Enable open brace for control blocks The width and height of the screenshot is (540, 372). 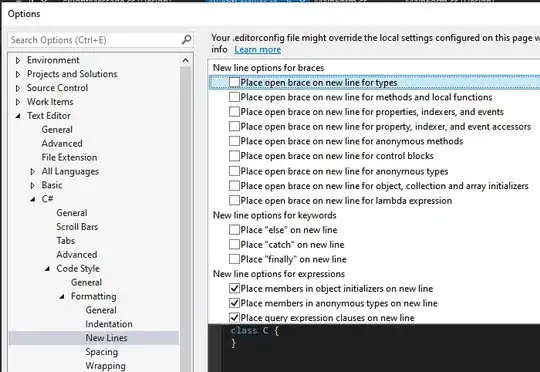[x=234, y=156]
